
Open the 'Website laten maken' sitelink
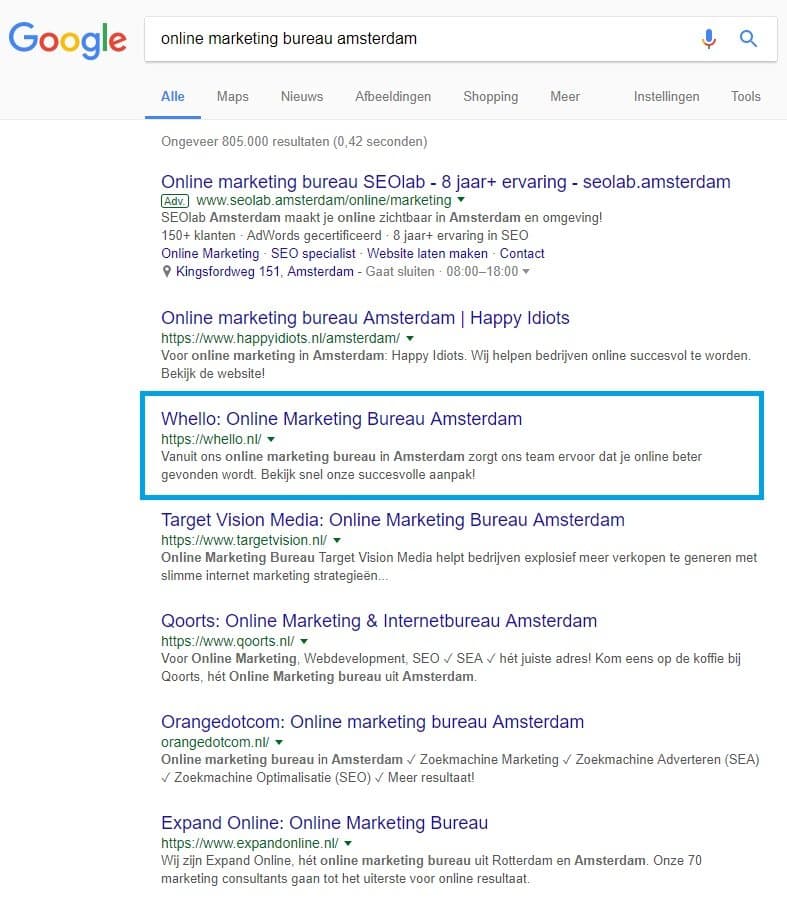pos(427,253)
